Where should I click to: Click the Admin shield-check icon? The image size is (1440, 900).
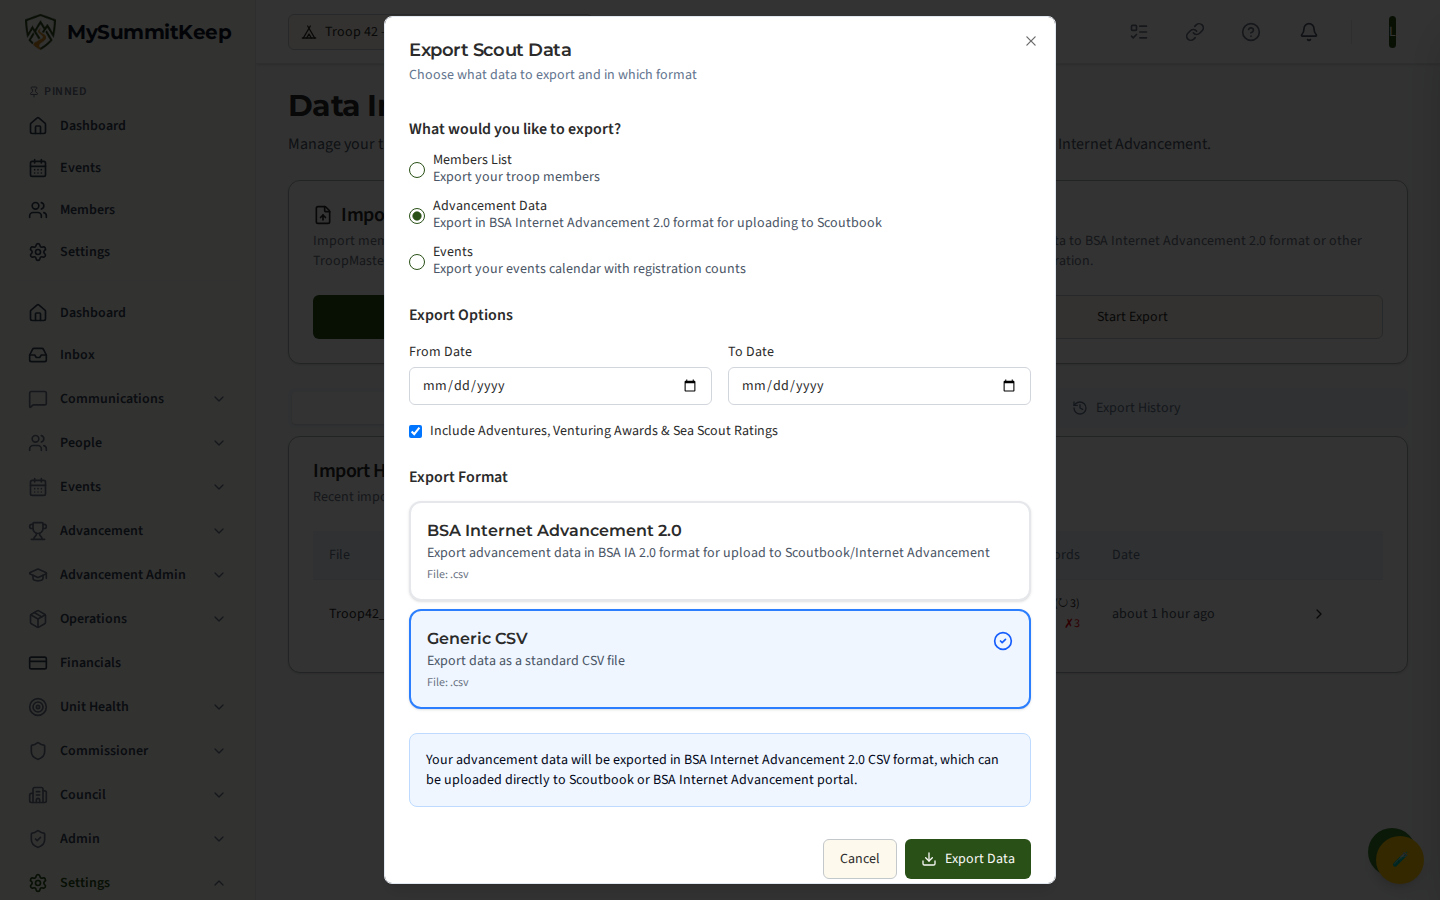pyautogui.click(x=38, y=839)
